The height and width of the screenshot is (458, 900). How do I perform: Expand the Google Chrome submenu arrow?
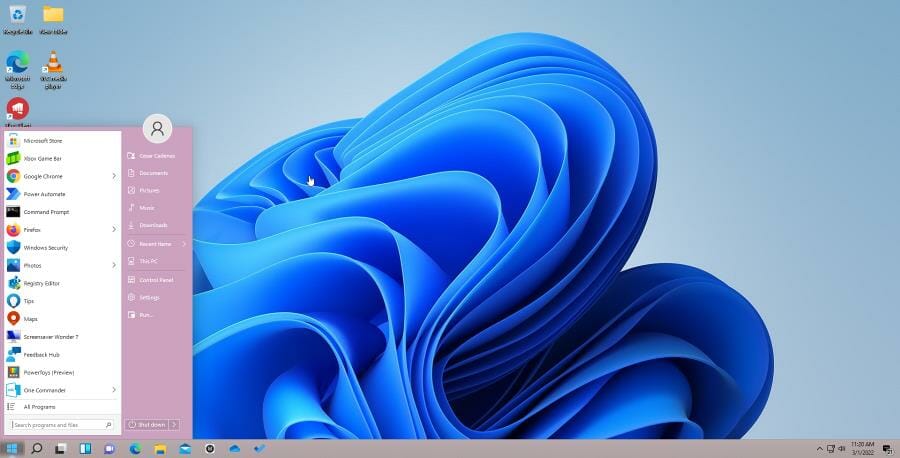(114, 176)
